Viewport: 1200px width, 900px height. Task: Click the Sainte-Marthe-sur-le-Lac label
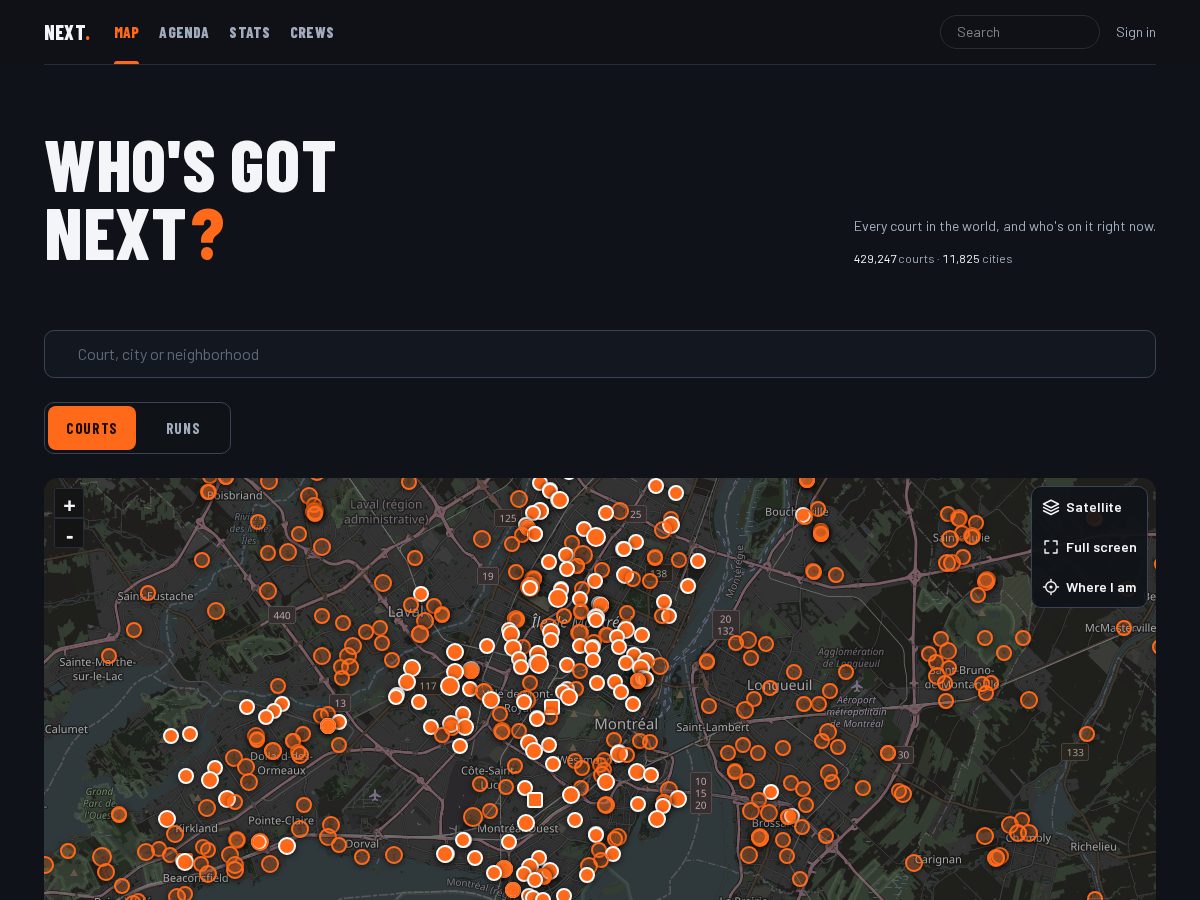coord(97,669)
